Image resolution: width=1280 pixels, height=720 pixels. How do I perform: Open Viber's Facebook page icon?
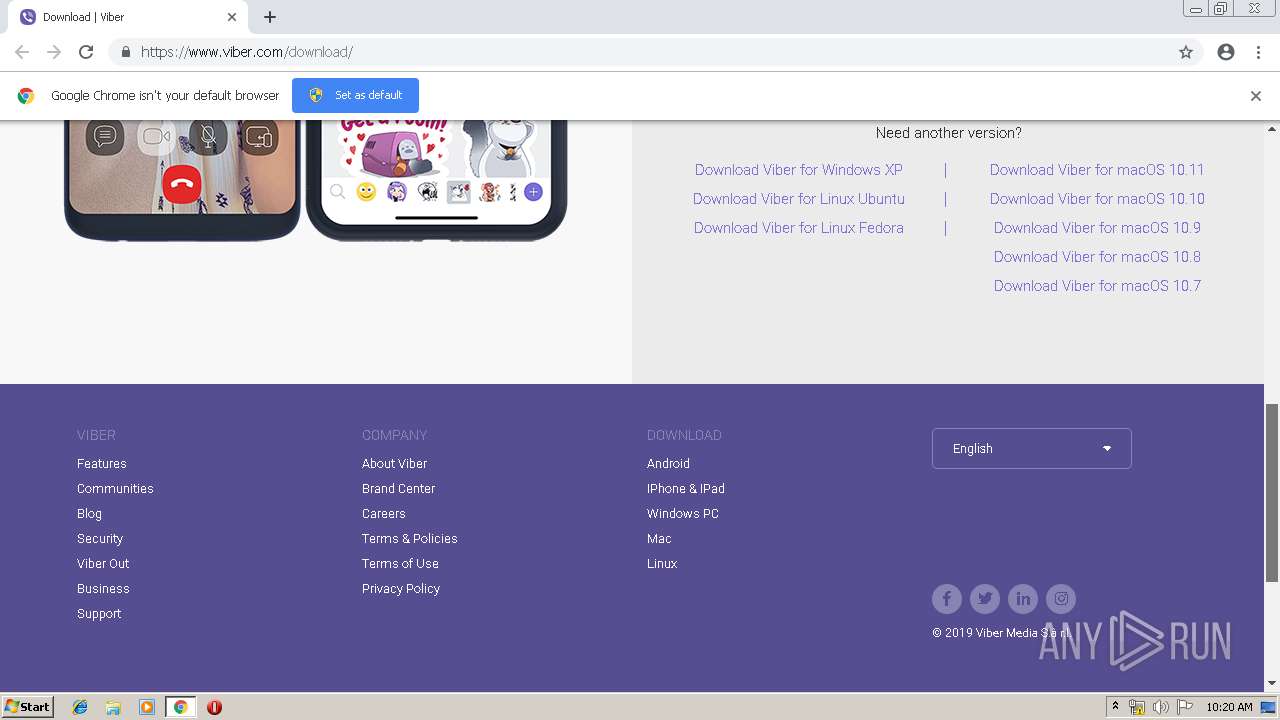point(947,599)
